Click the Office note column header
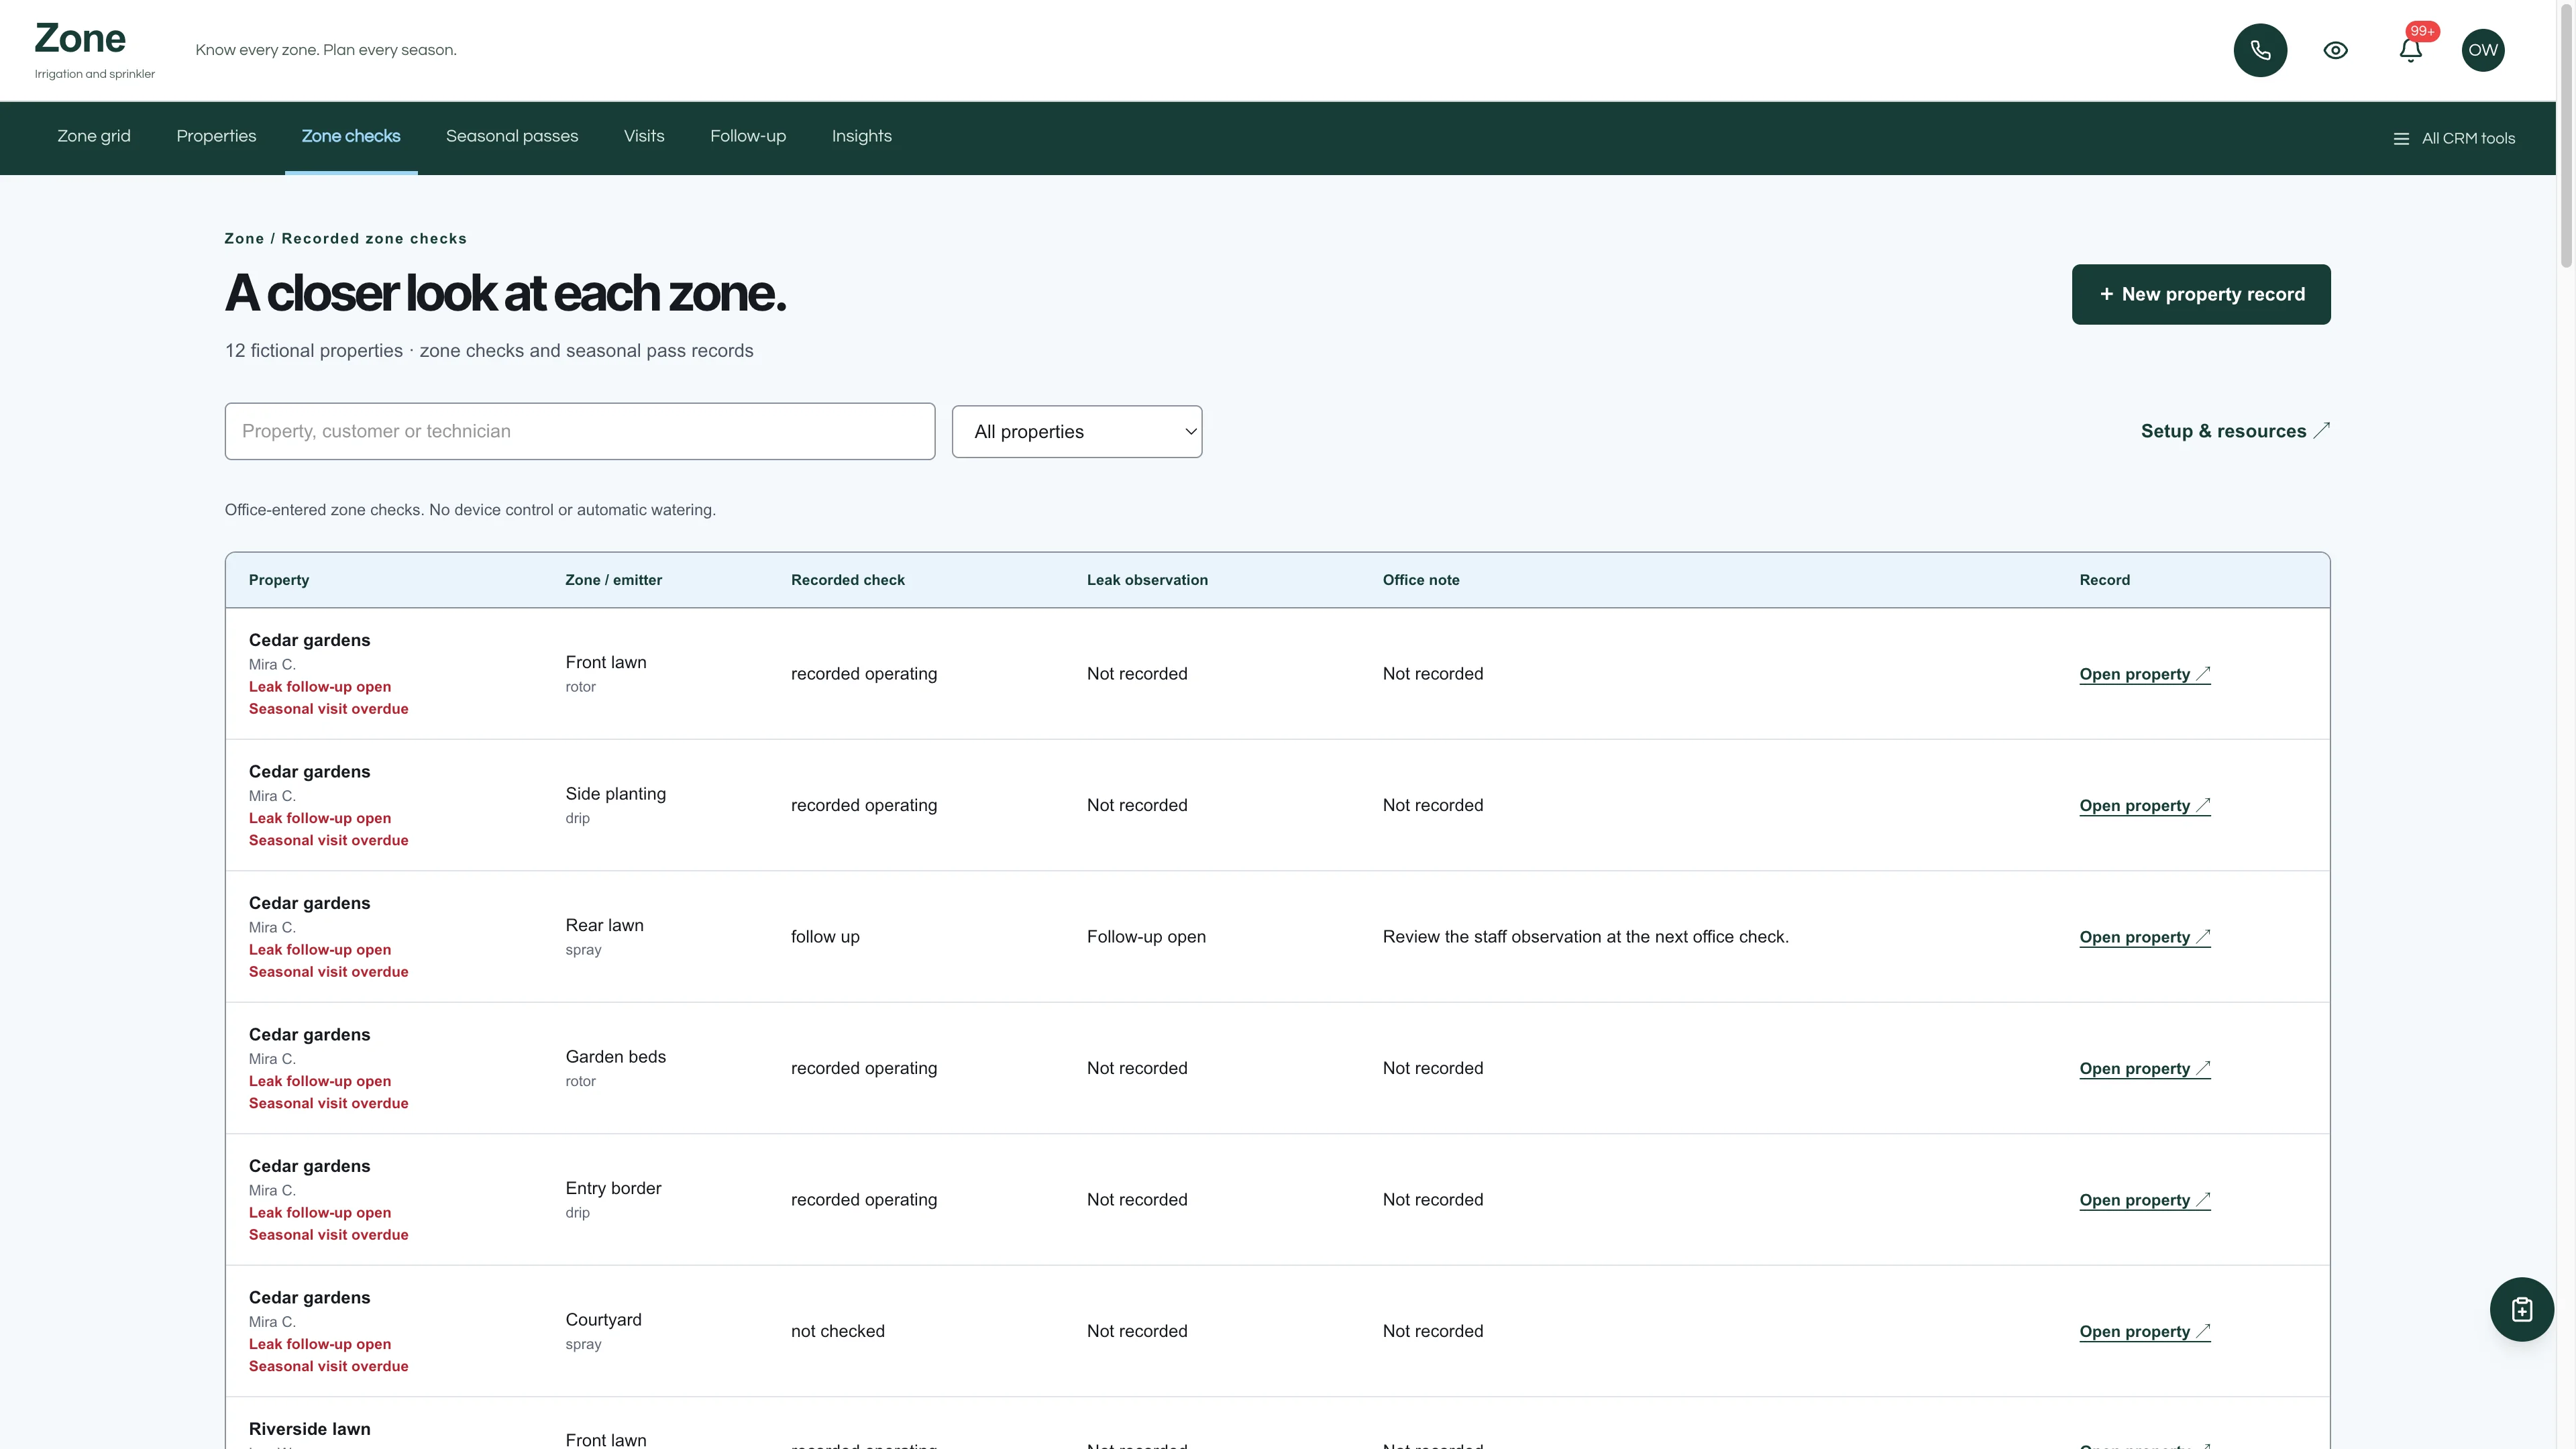The width and height of the screenshot is (2576, 1449). (1421, 580)
